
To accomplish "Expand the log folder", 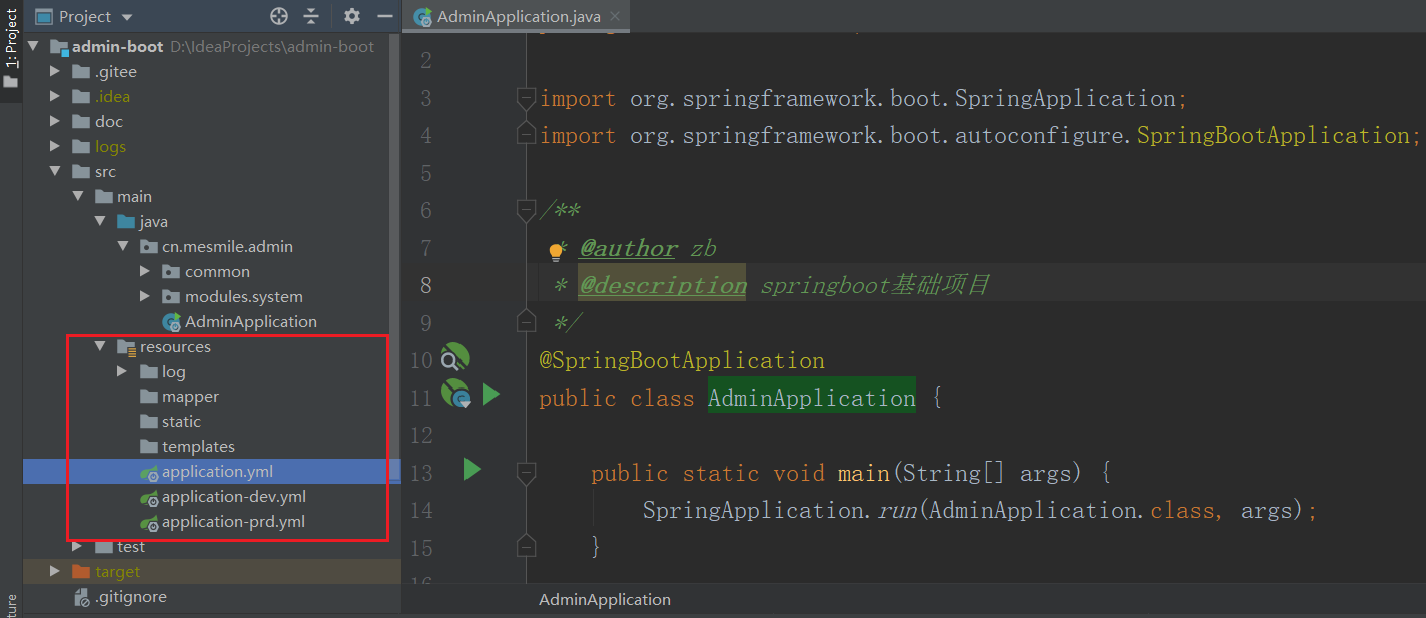I will click(x=122, y=372).
